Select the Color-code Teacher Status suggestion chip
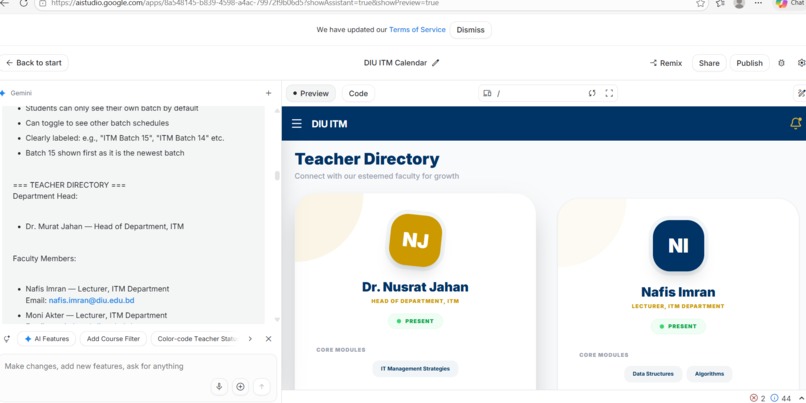Viewport: 806px width, 403px height. (196, 339)
